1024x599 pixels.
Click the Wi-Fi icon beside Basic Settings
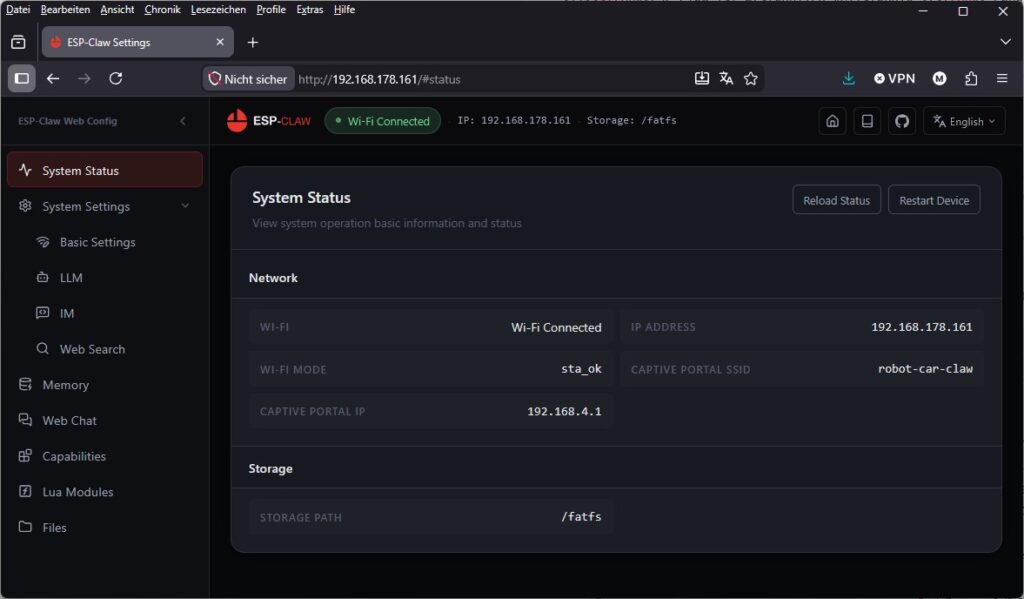(43, 242)
